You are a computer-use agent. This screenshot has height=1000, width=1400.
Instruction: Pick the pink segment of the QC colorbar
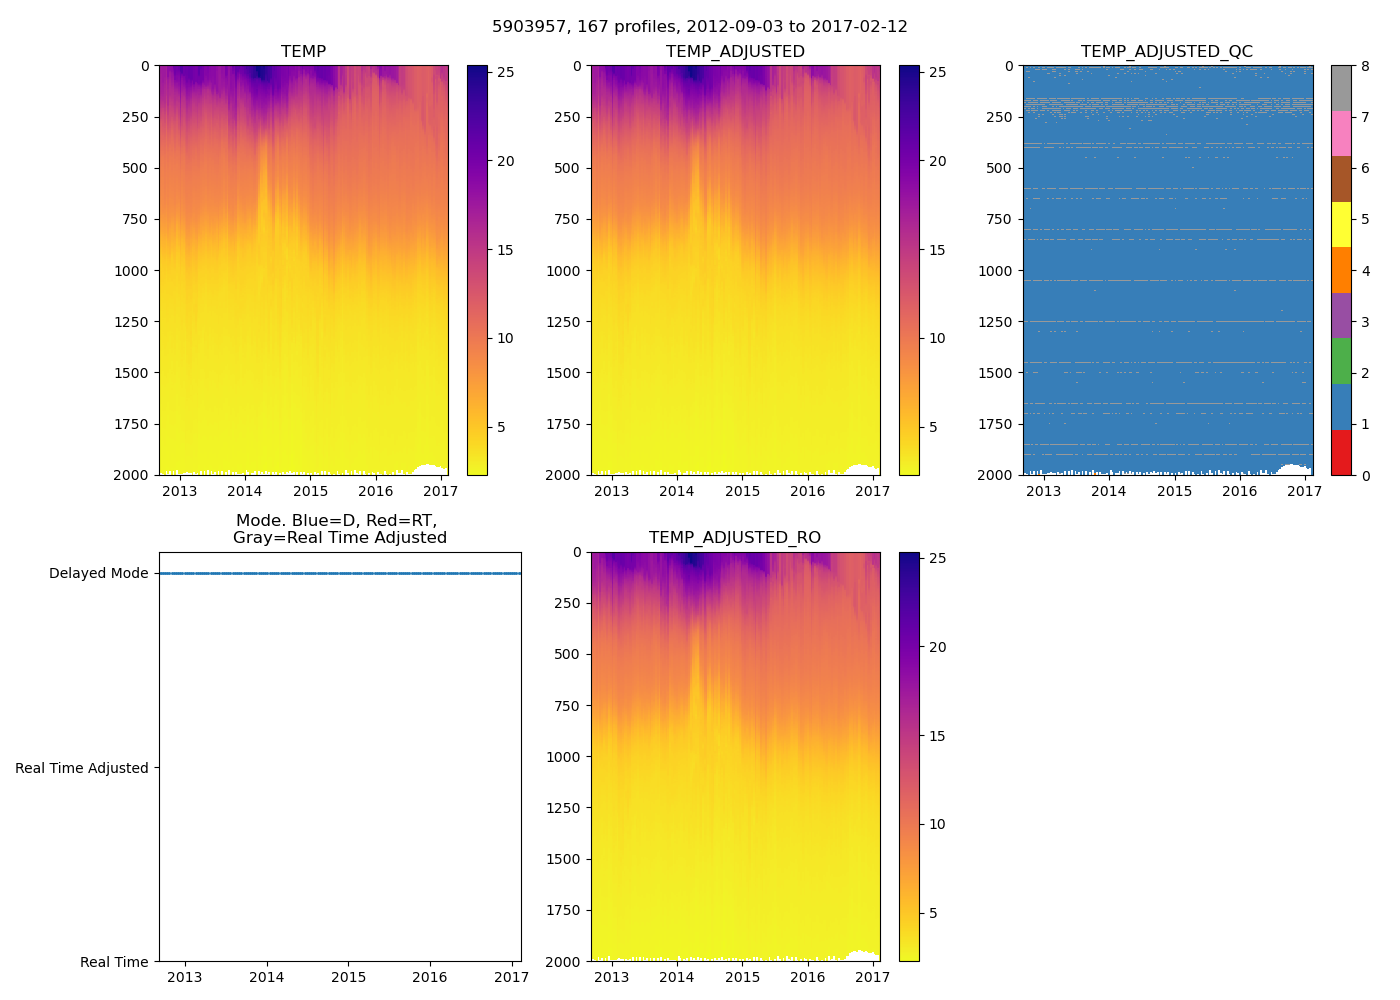[x=1341, y=133]
